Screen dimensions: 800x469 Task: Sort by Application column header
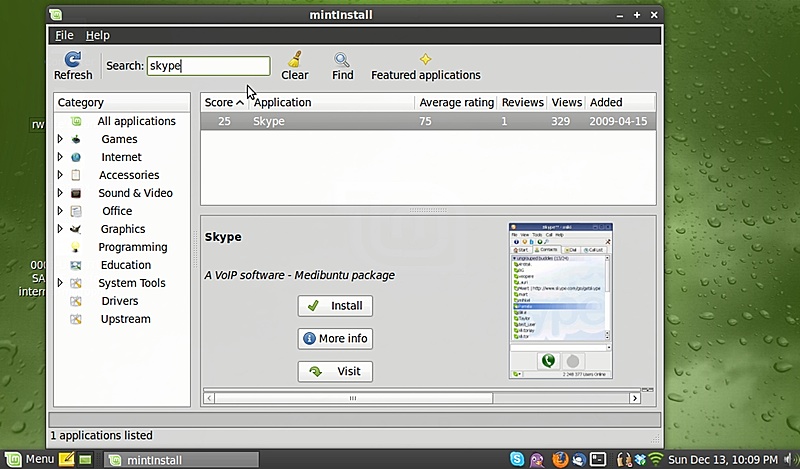tap(332, 102)
